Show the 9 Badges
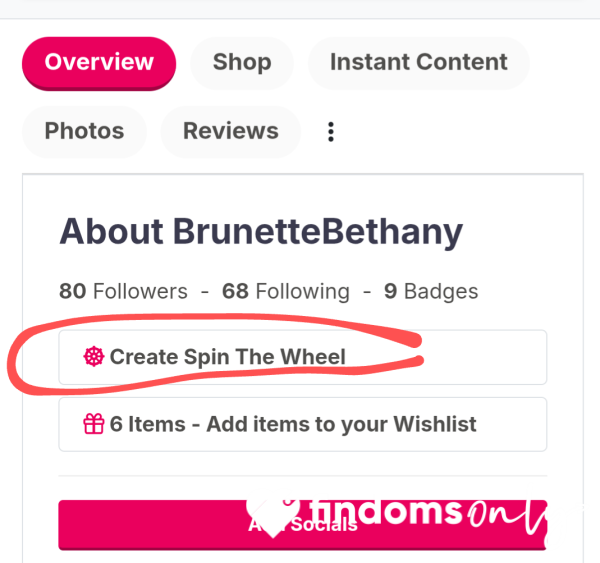The width and height of the screenshot is (600, 563). [431, 291]
